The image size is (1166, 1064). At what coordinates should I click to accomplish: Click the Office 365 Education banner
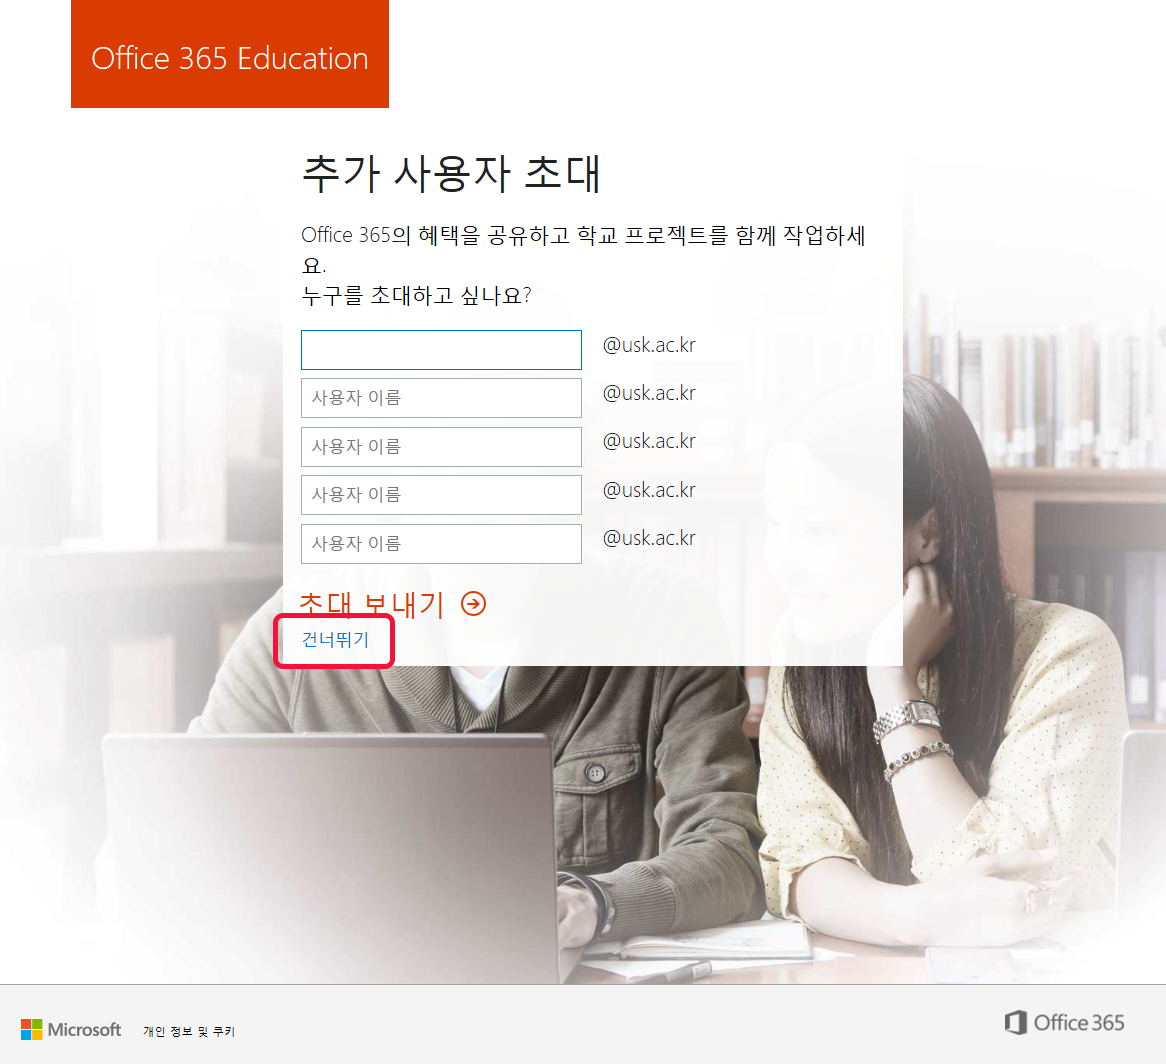(x=230, y=54)
